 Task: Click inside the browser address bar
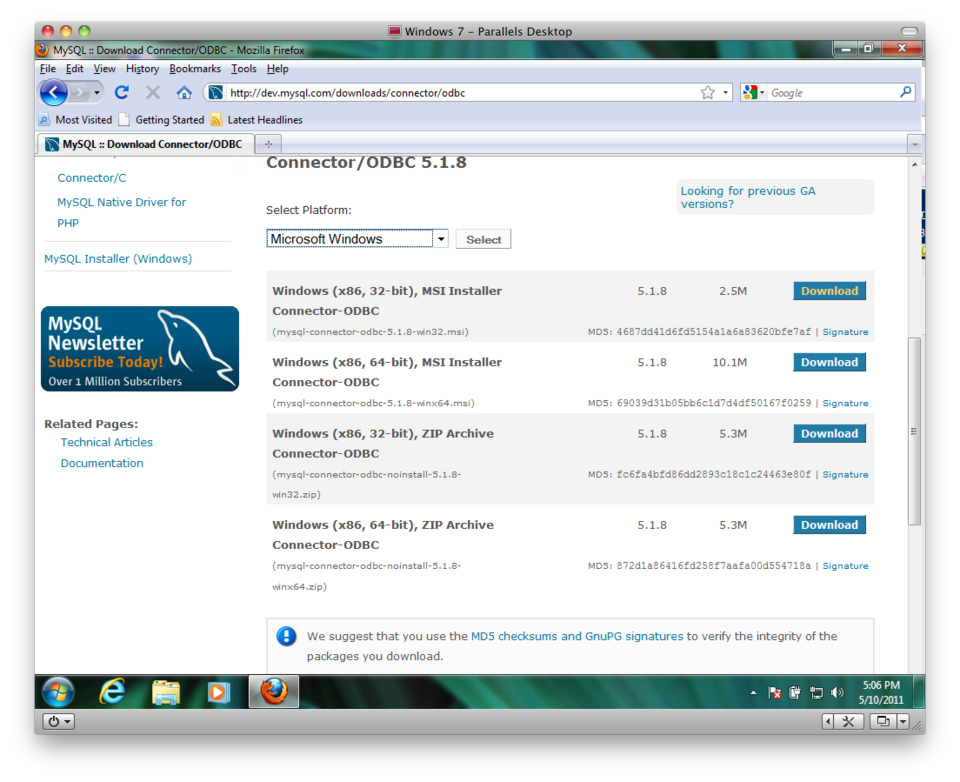pos(450,92)
